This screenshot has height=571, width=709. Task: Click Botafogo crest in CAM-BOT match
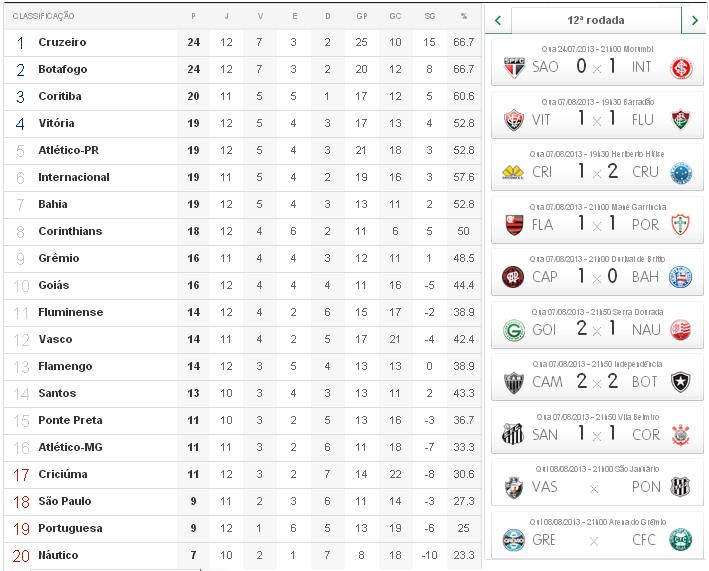[681, 381]
